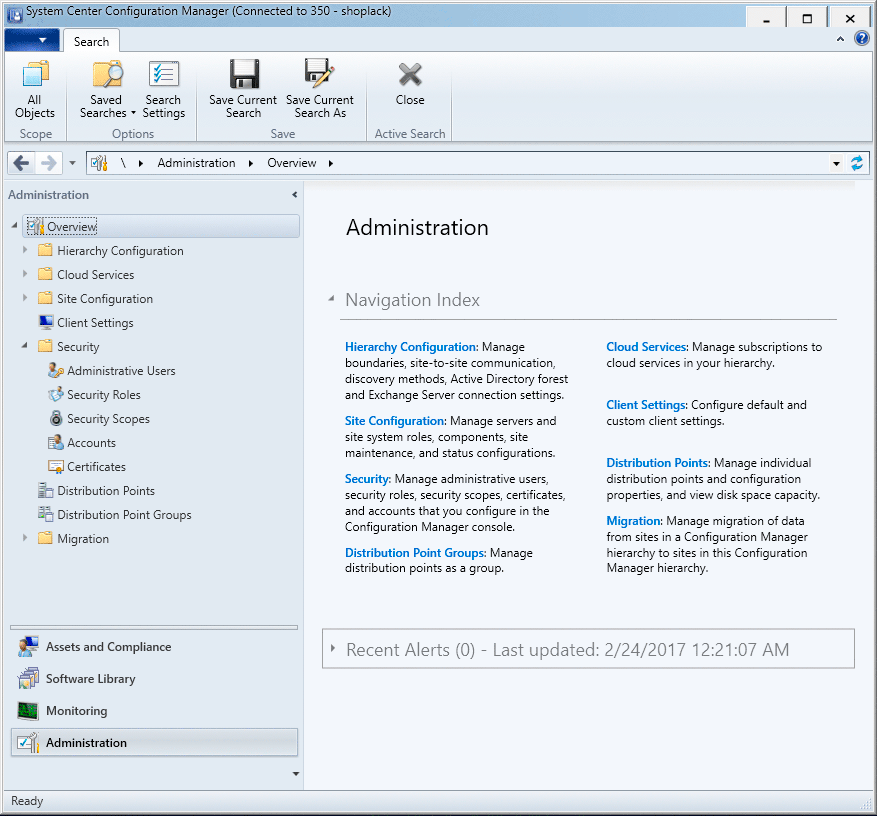Open the help question mark icon

click(x=862, y=39)
